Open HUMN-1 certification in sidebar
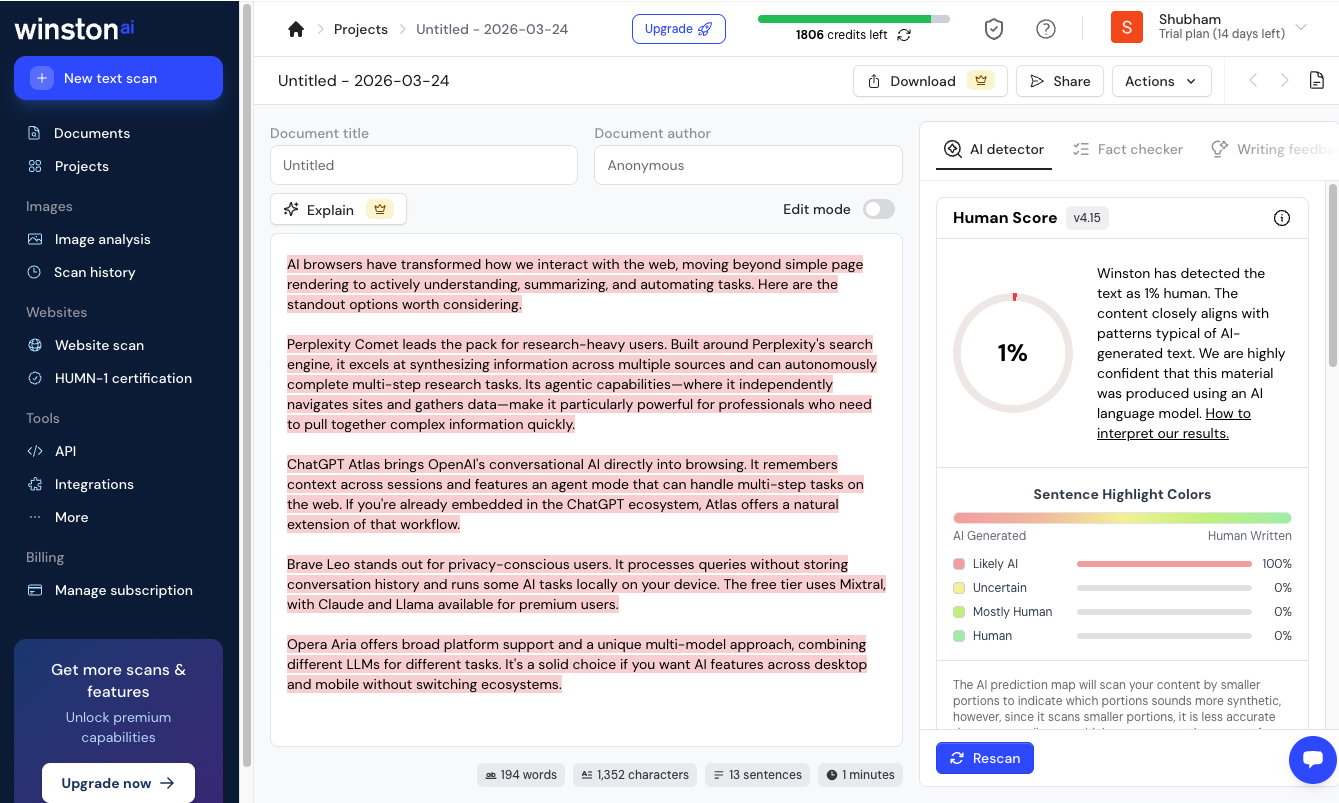Viewport: 1339px width, 803px height. tap(35, 378)
